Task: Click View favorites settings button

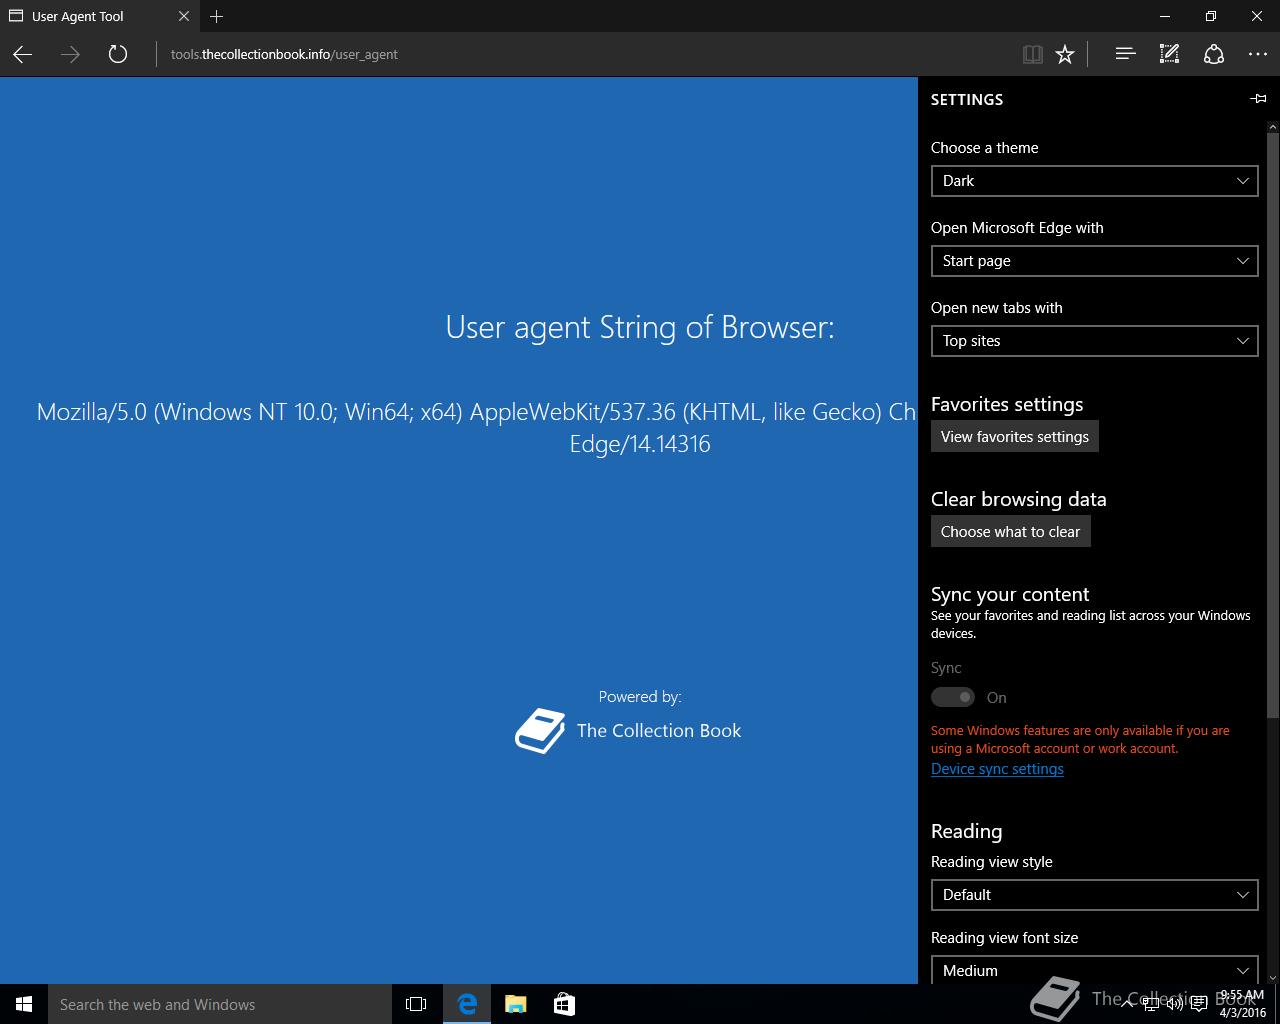Action: (1015, 436)
